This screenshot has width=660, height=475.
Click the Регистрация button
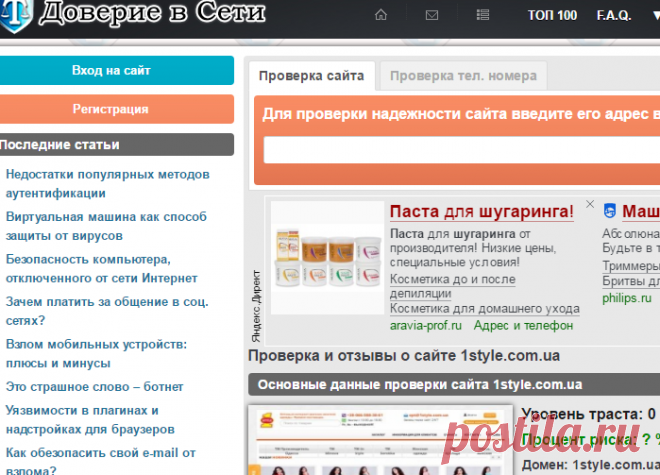117,109
